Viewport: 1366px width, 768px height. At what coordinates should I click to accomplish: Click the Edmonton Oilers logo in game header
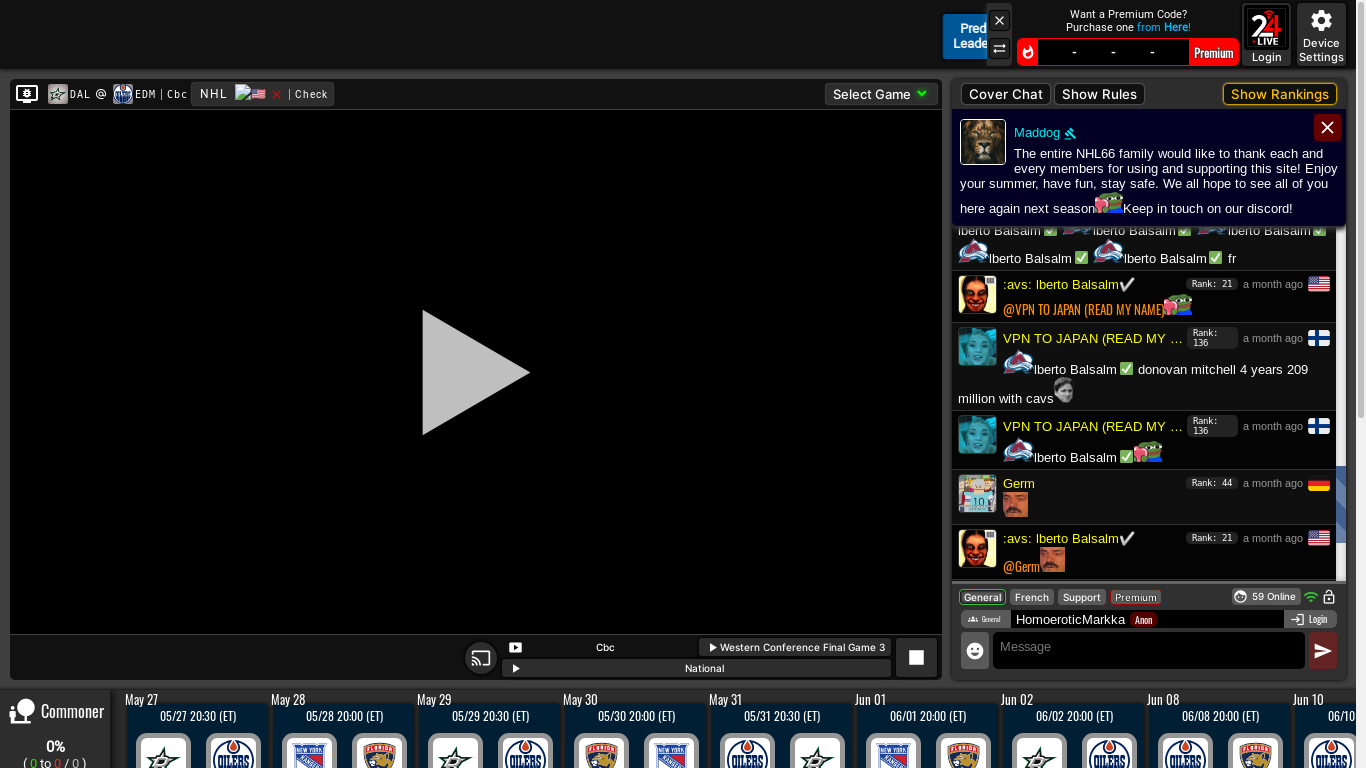[123, 94]
